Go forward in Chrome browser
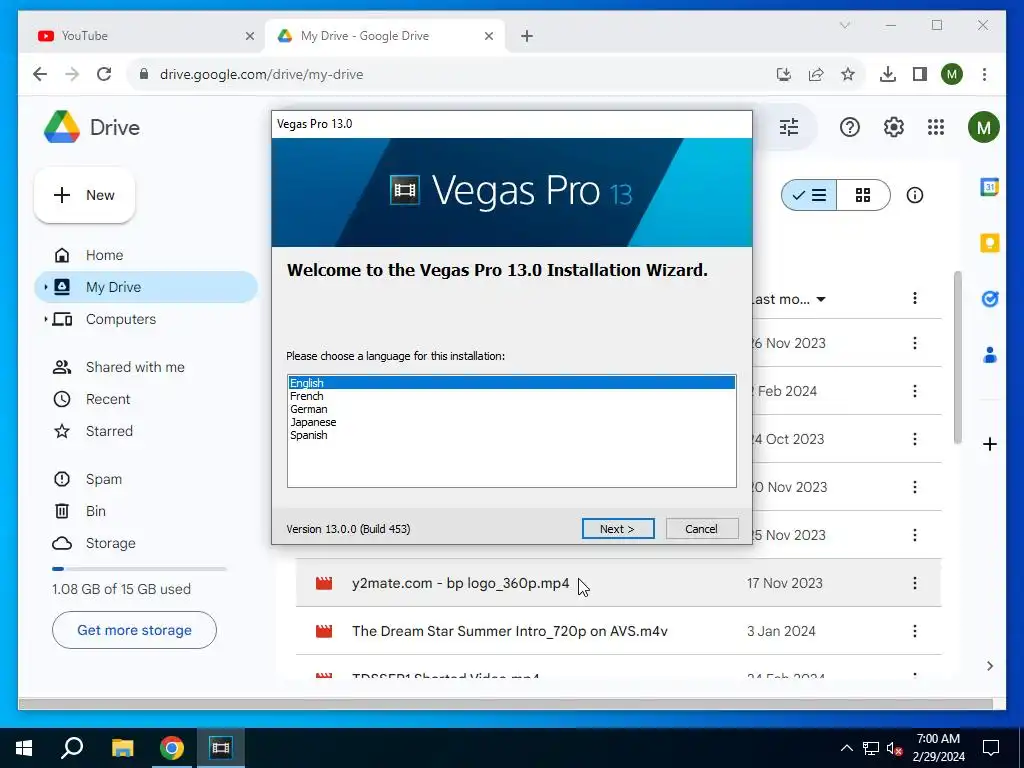The width and height of the screenshot is (1024, 768). (x=72, y=74)
